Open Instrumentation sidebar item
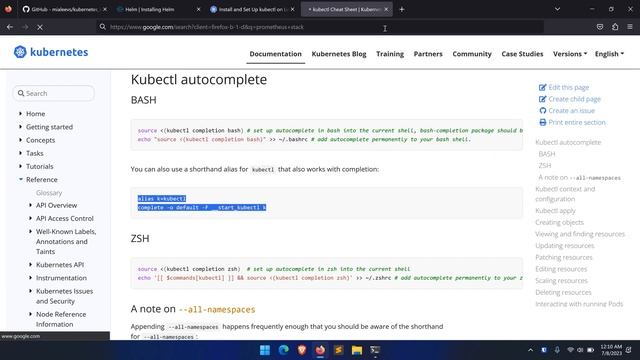Viewport: 640px width, 360px height. pos(61,278)
